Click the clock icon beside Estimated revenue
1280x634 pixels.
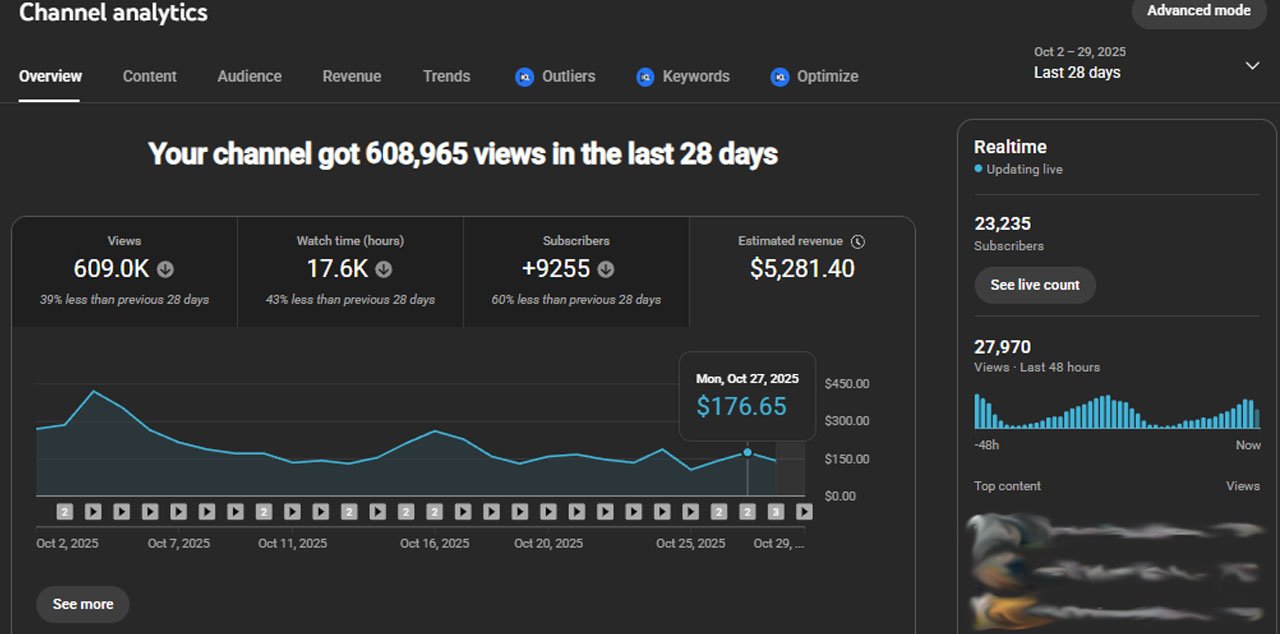(858, 241)
